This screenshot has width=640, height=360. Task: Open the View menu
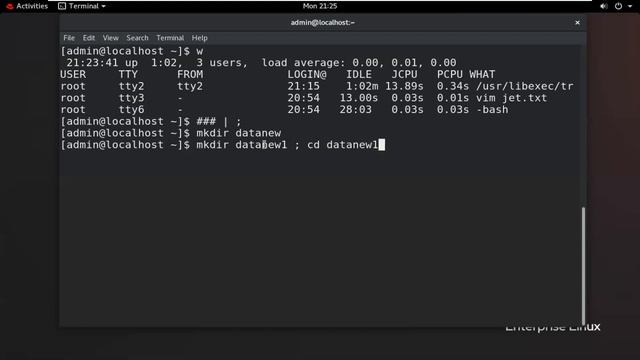[111, 38]
